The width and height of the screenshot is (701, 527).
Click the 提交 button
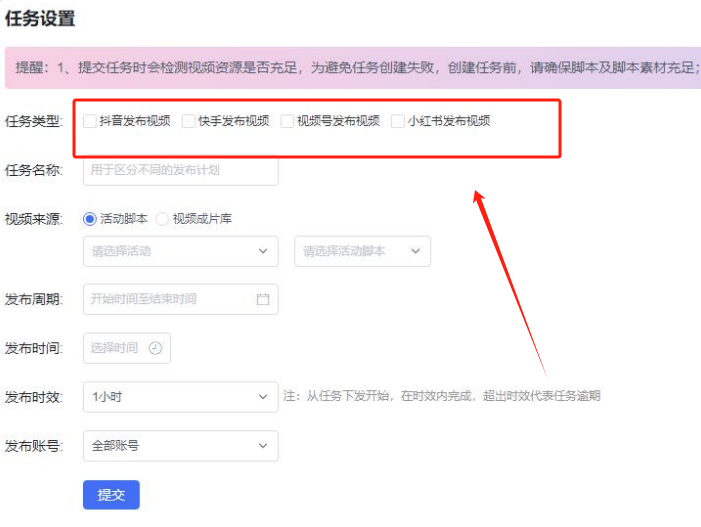(111, 495)
